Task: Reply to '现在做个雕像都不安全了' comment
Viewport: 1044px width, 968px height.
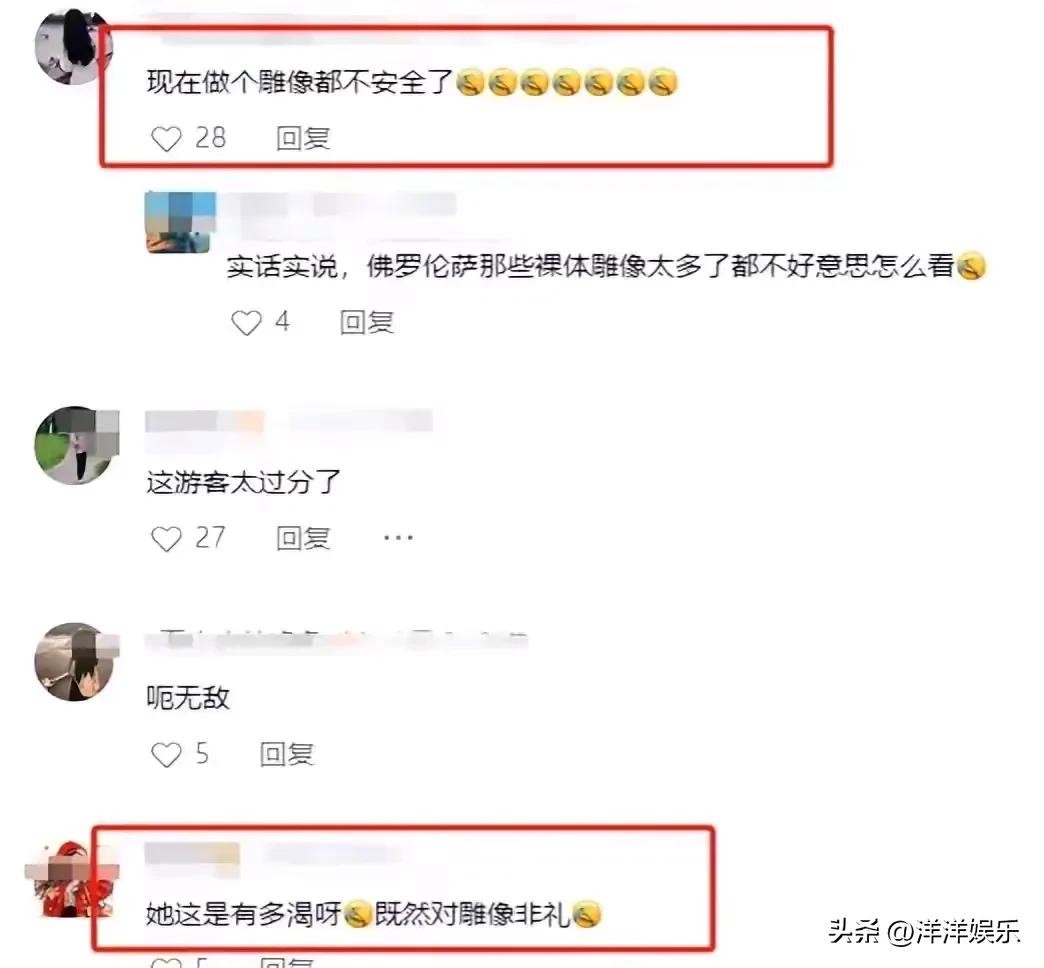Action: point(303,138)
